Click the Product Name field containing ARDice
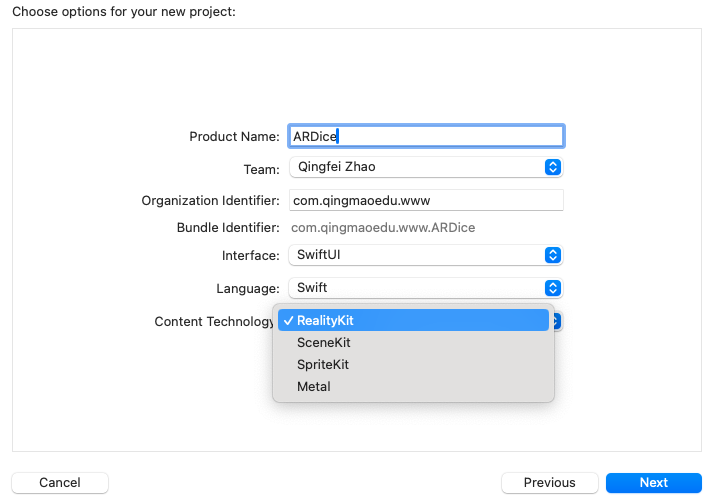The width and height of the screenshot is (713, 504). [426, 136]
